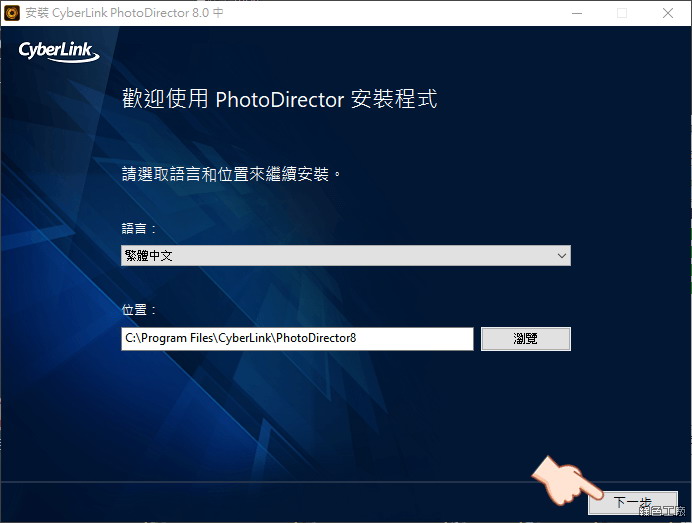This screenshot has width=692, height=523.
Task: Click the maximize button in title bar
Action: coord(622,13)
